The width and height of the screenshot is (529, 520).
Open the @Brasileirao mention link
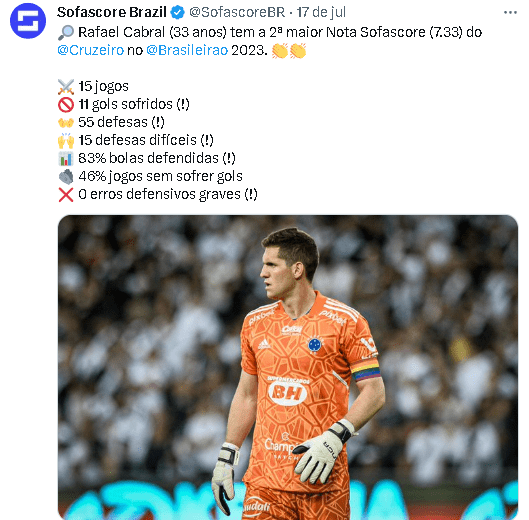[x=187, y=50]
